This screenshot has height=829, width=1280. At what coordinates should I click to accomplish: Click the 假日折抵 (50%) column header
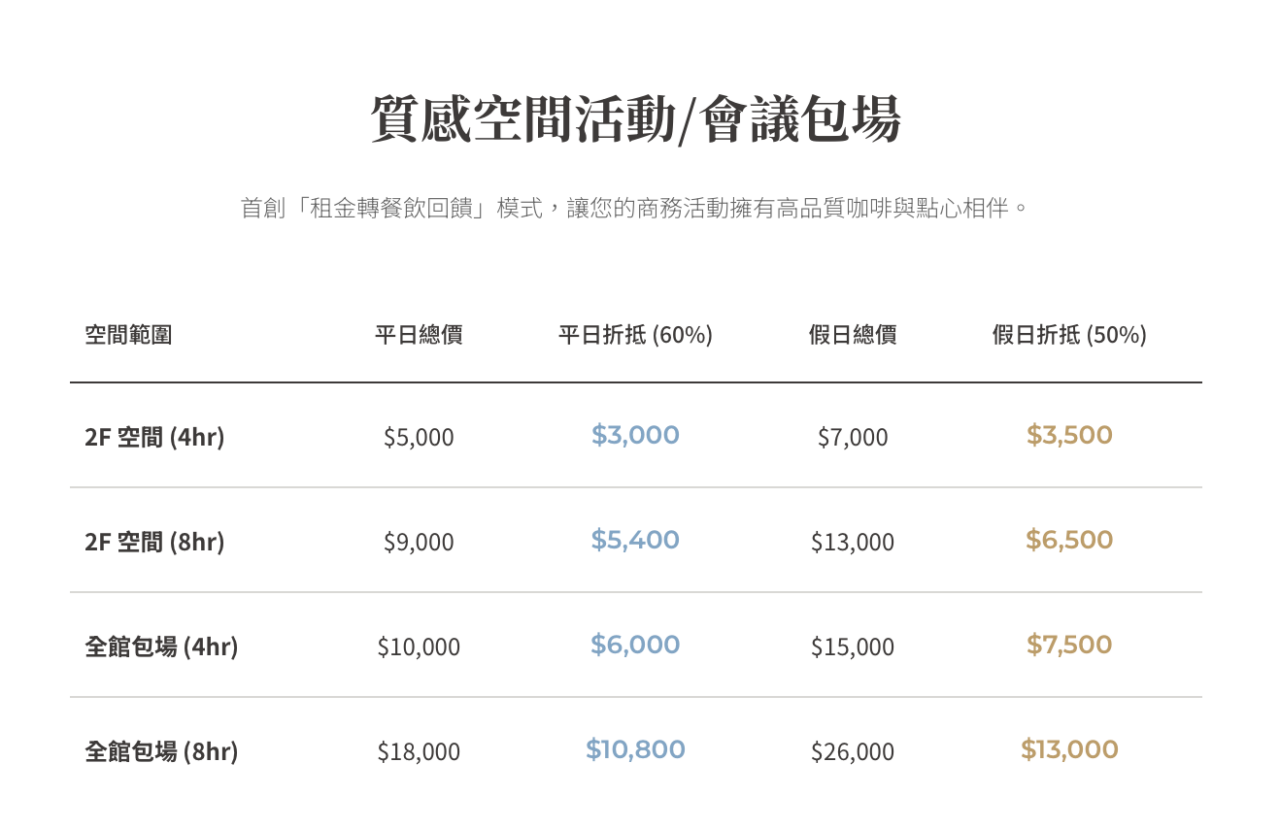click(x=1069, y=335)
